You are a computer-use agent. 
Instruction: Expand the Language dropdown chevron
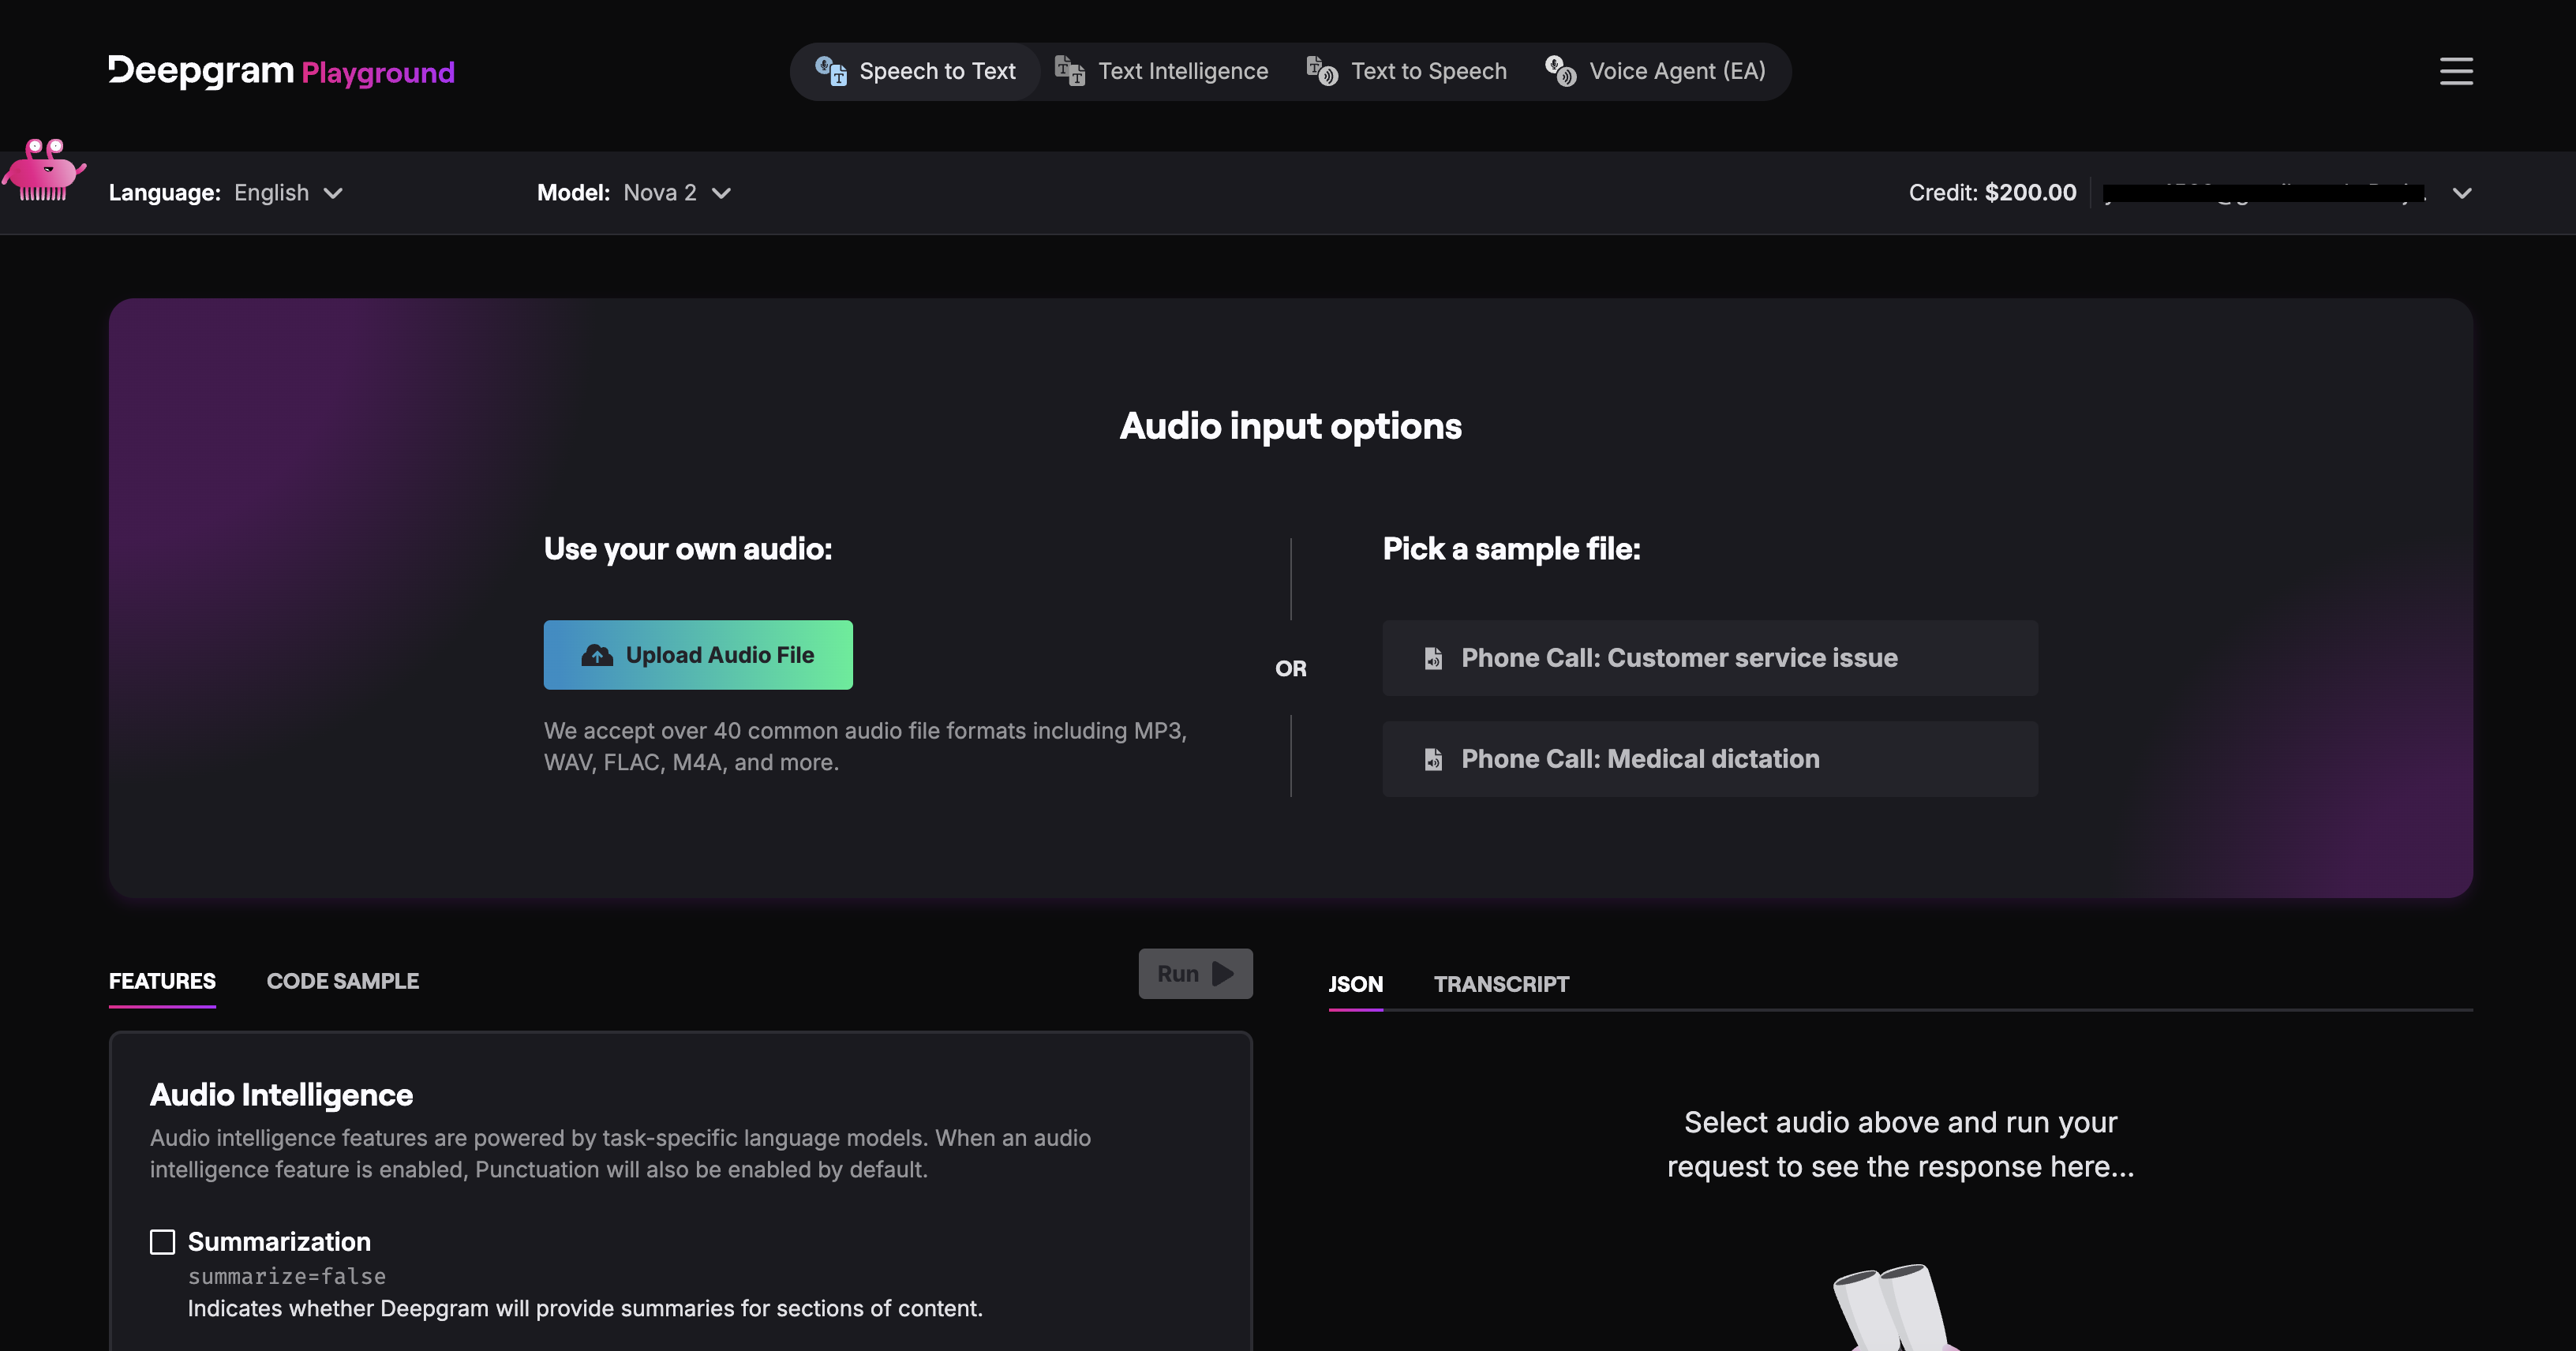[333, 193]
